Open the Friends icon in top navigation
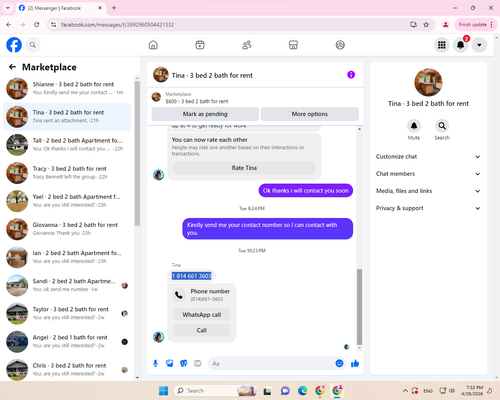The height and width of the screenshot is (400, 500). click(x=247, y=45)
